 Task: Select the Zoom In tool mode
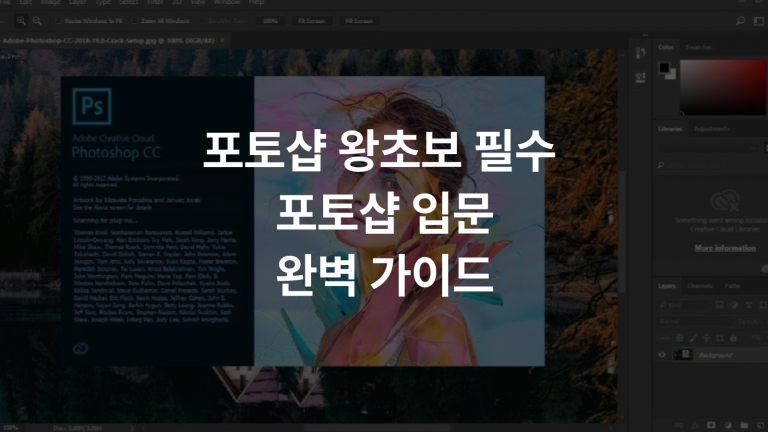(21, 21)
